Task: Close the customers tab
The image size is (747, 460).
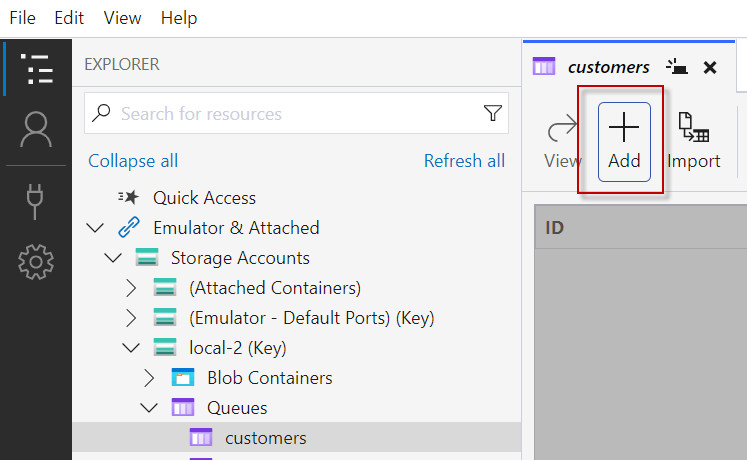Action: (x=710, y=67)
